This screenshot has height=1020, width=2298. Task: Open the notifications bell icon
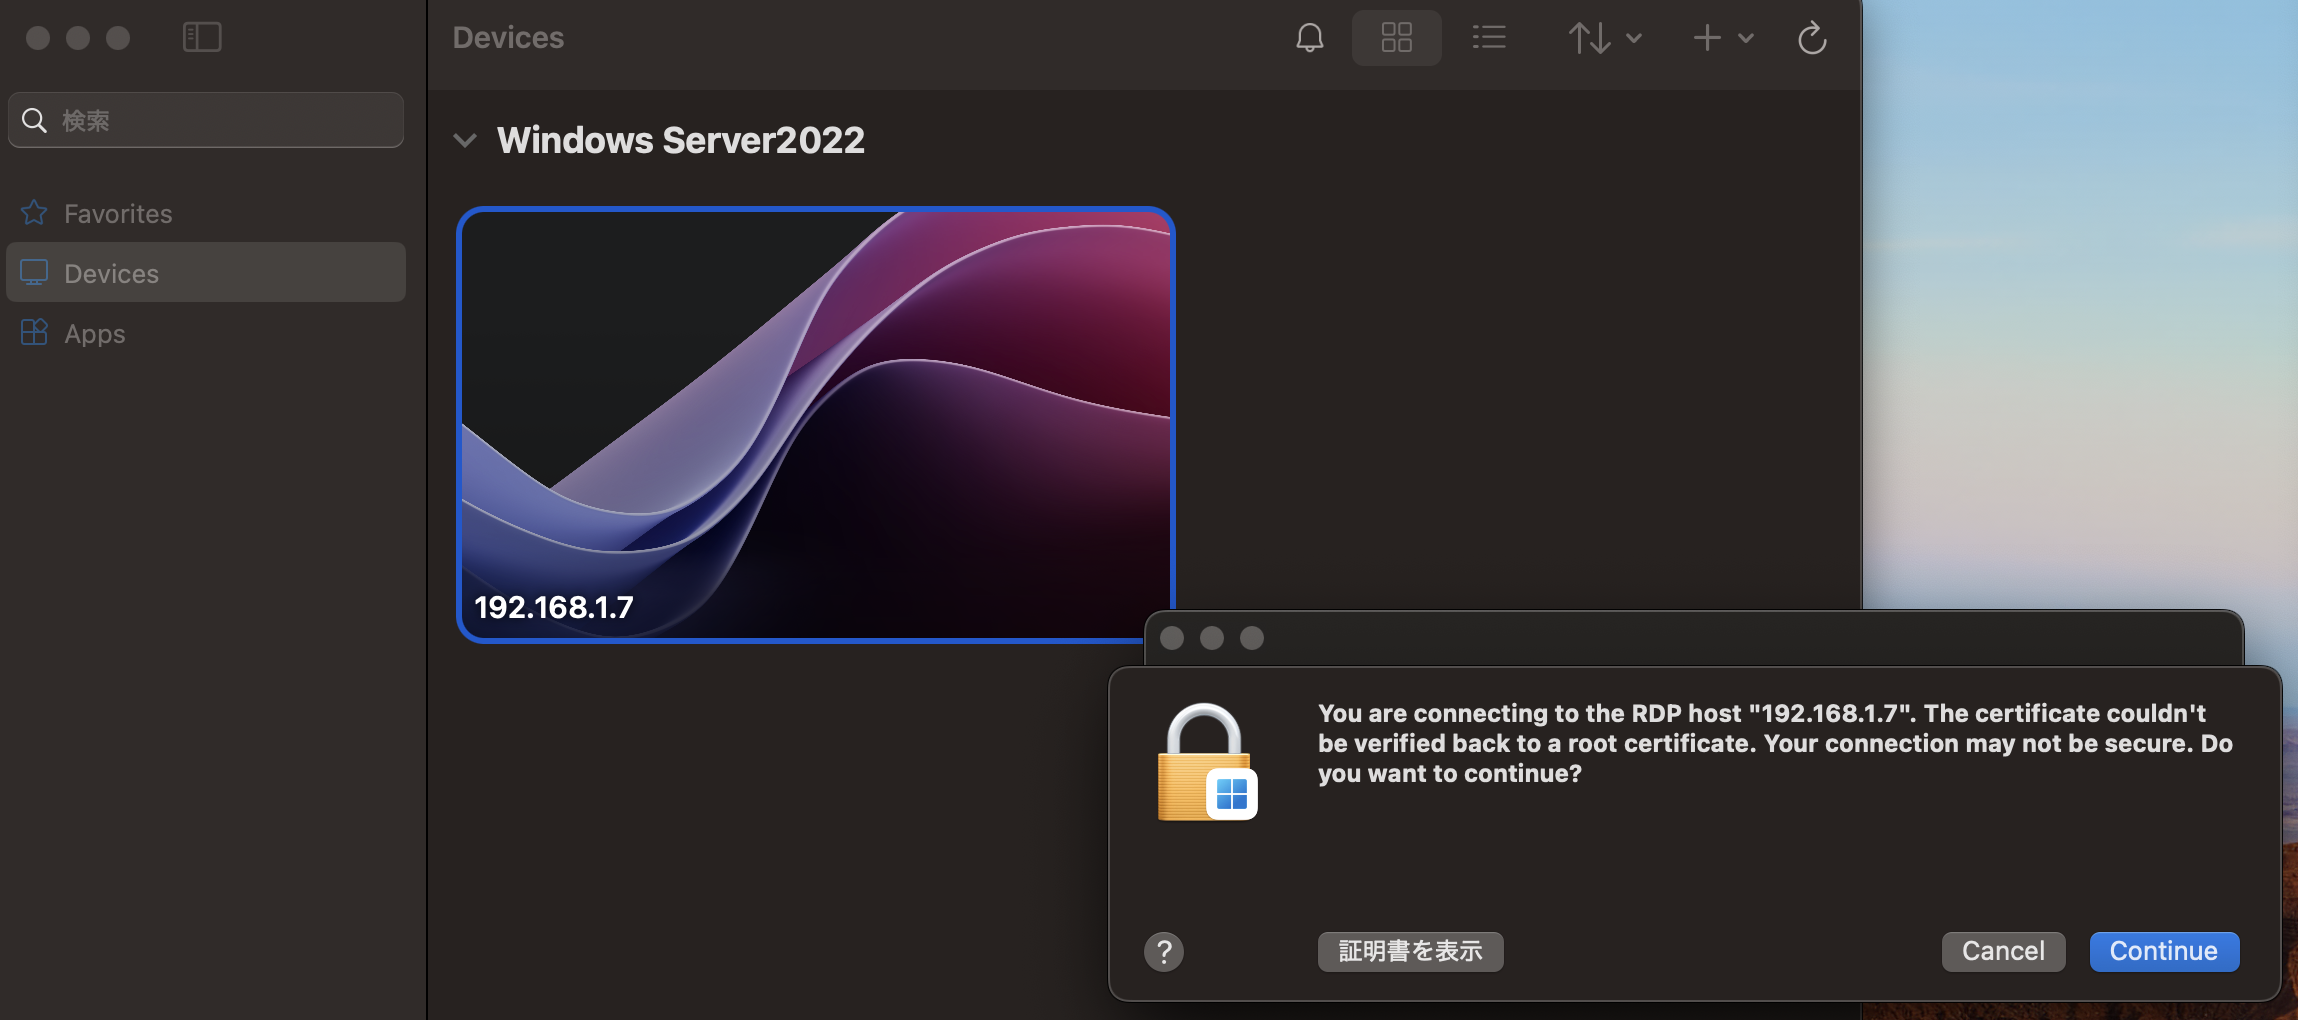(x=1310, y=37)
